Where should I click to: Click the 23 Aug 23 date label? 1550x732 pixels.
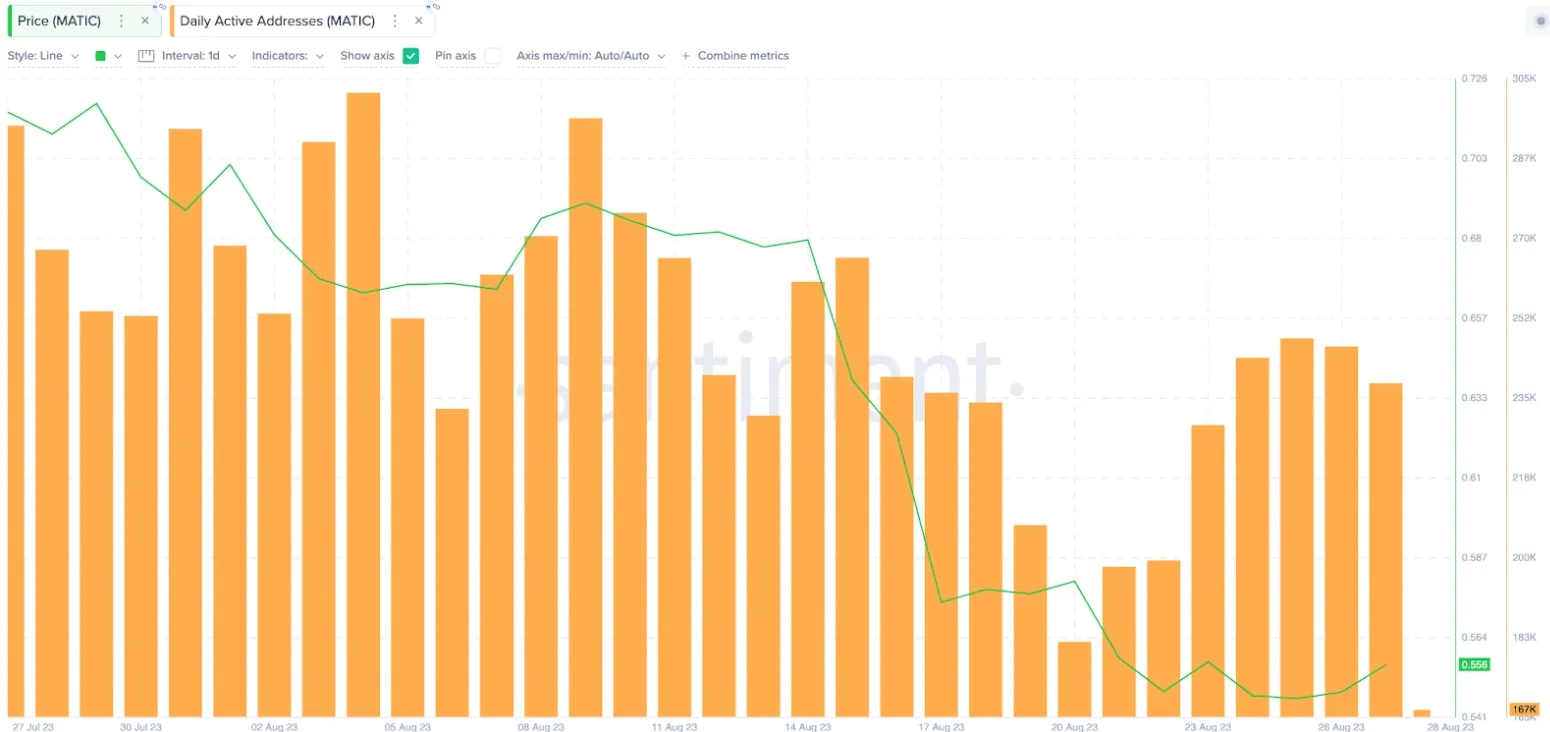(x=1208, y=727)
